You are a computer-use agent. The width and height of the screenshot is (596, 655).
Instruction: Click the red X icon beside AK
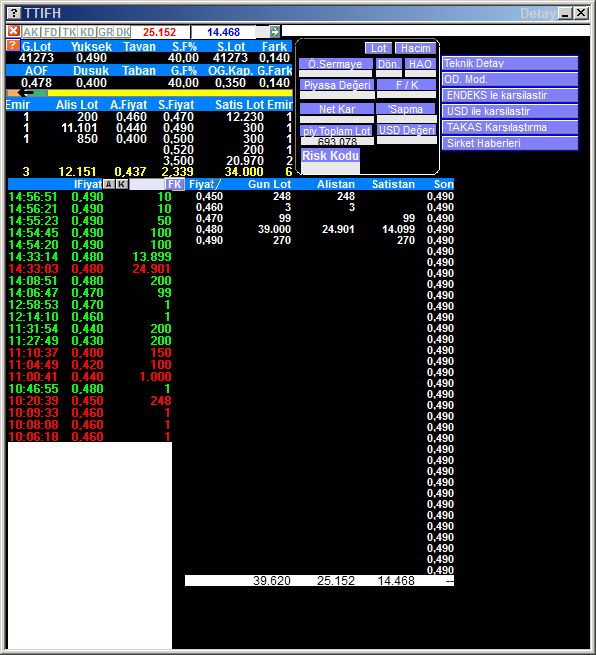(13, 31)
